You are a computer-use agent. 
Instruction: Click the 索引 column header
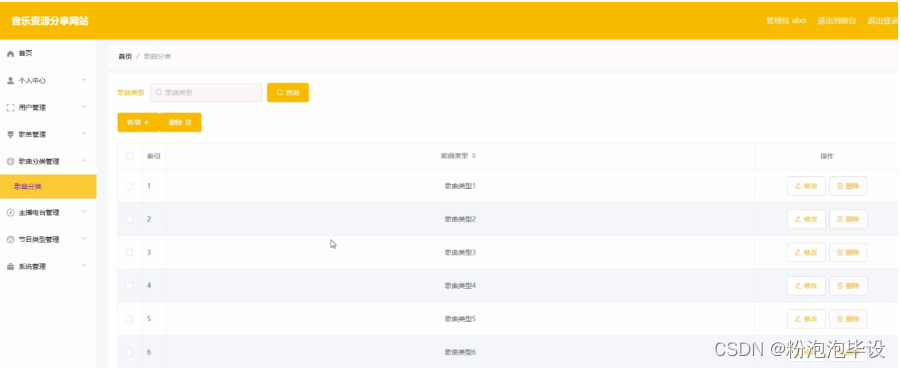pos(154,156)
